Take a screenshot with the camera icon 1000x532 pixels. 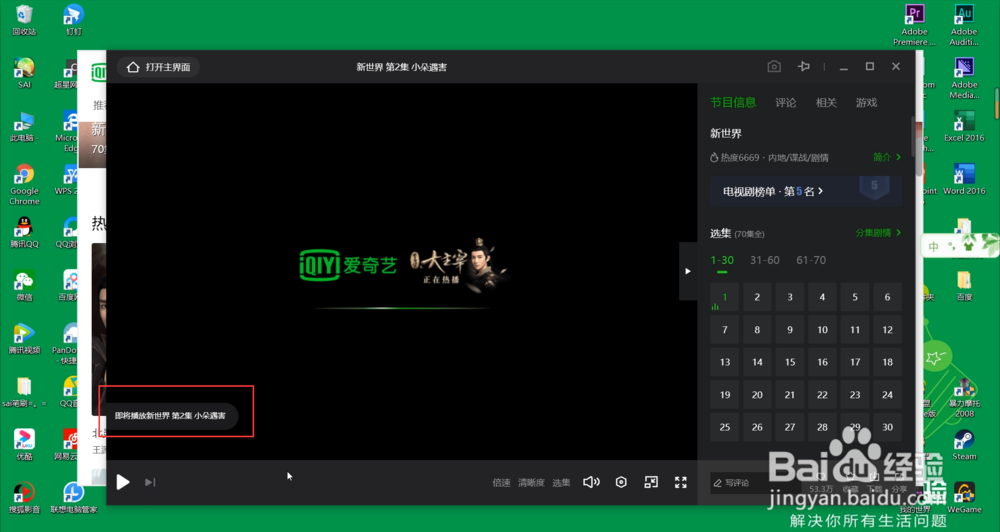click(x=774, y=66)
